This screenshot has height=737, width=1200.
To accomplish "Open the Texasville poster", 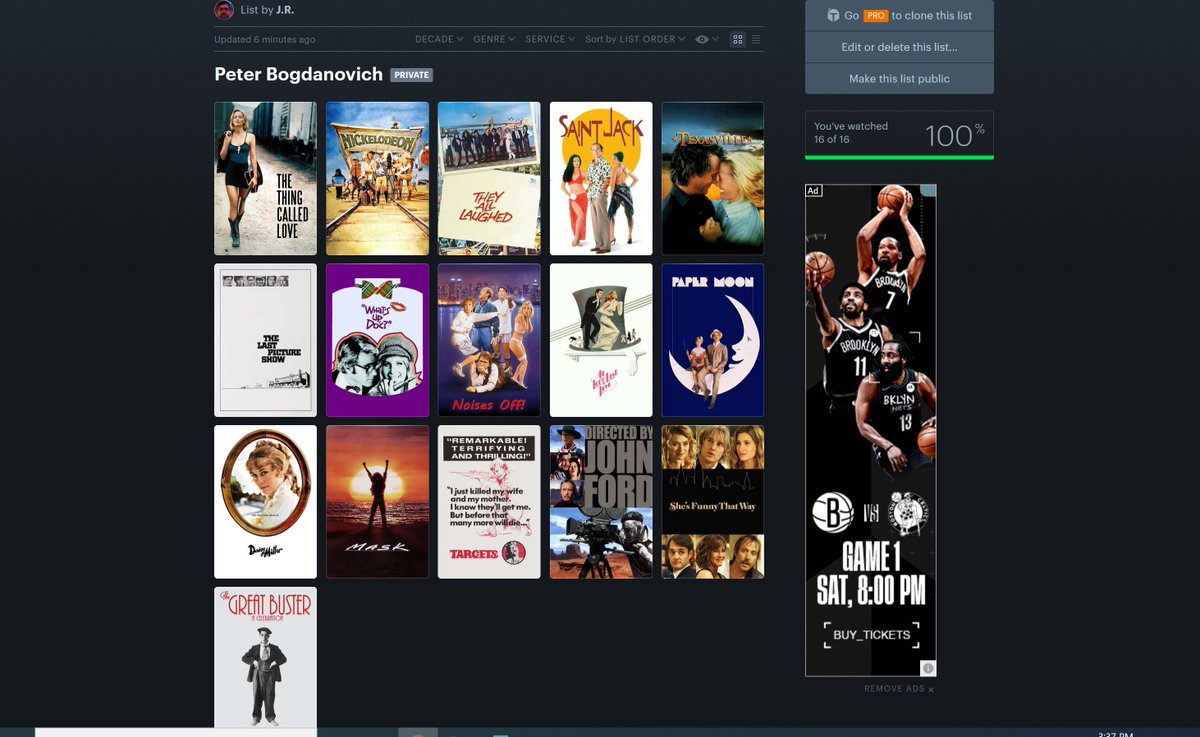I will 713,178.
